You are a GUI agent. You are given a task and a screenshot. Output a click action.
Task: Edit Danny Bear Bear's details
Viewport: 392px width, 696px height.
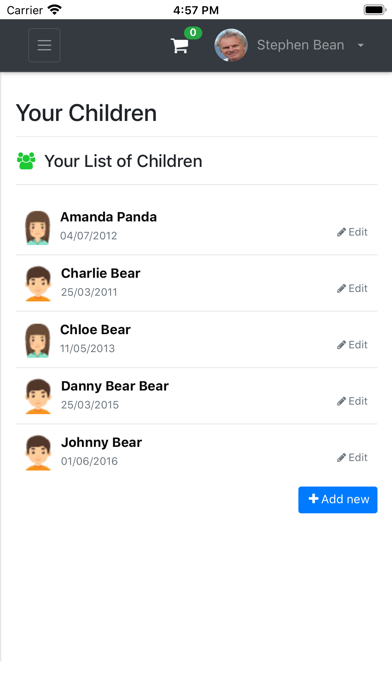point(352,401)
